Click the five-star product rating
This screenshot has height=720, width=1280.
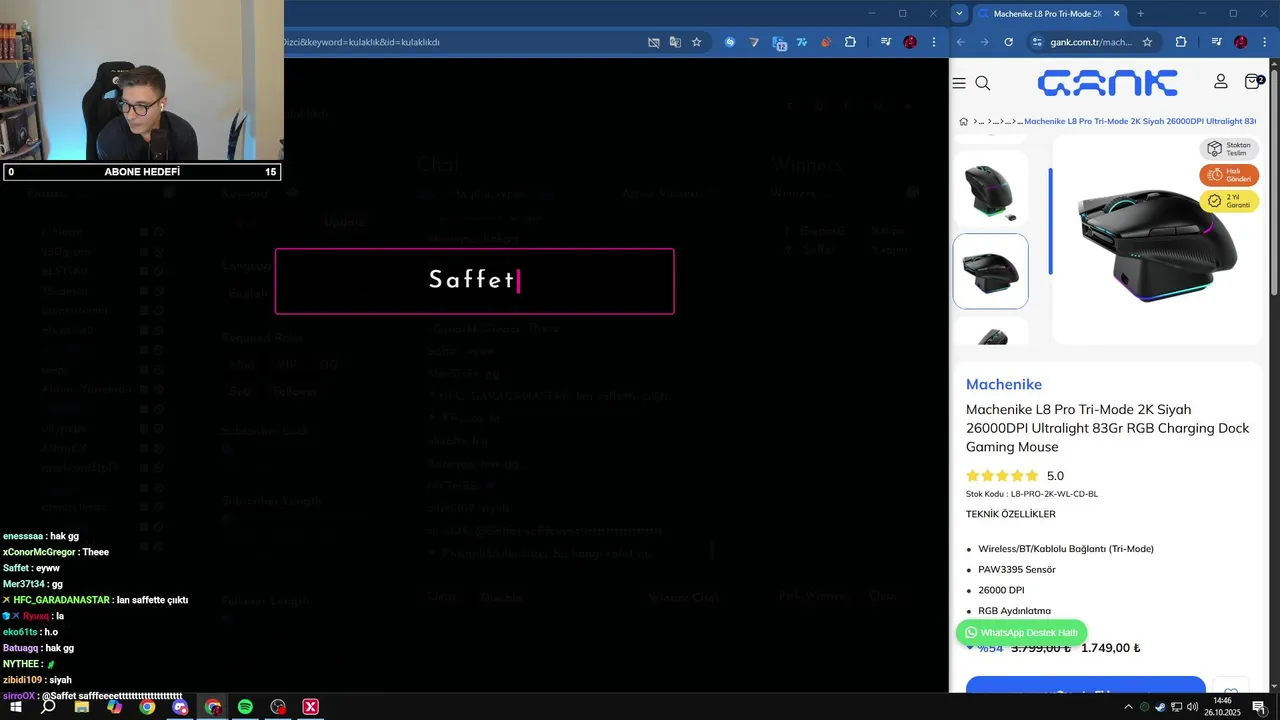[x=1002, y=476]
